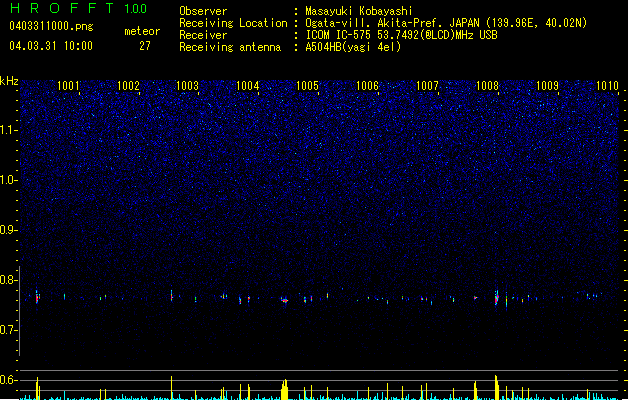
Task: Click the 1009 time axis marker
Action: pos(547,86)
